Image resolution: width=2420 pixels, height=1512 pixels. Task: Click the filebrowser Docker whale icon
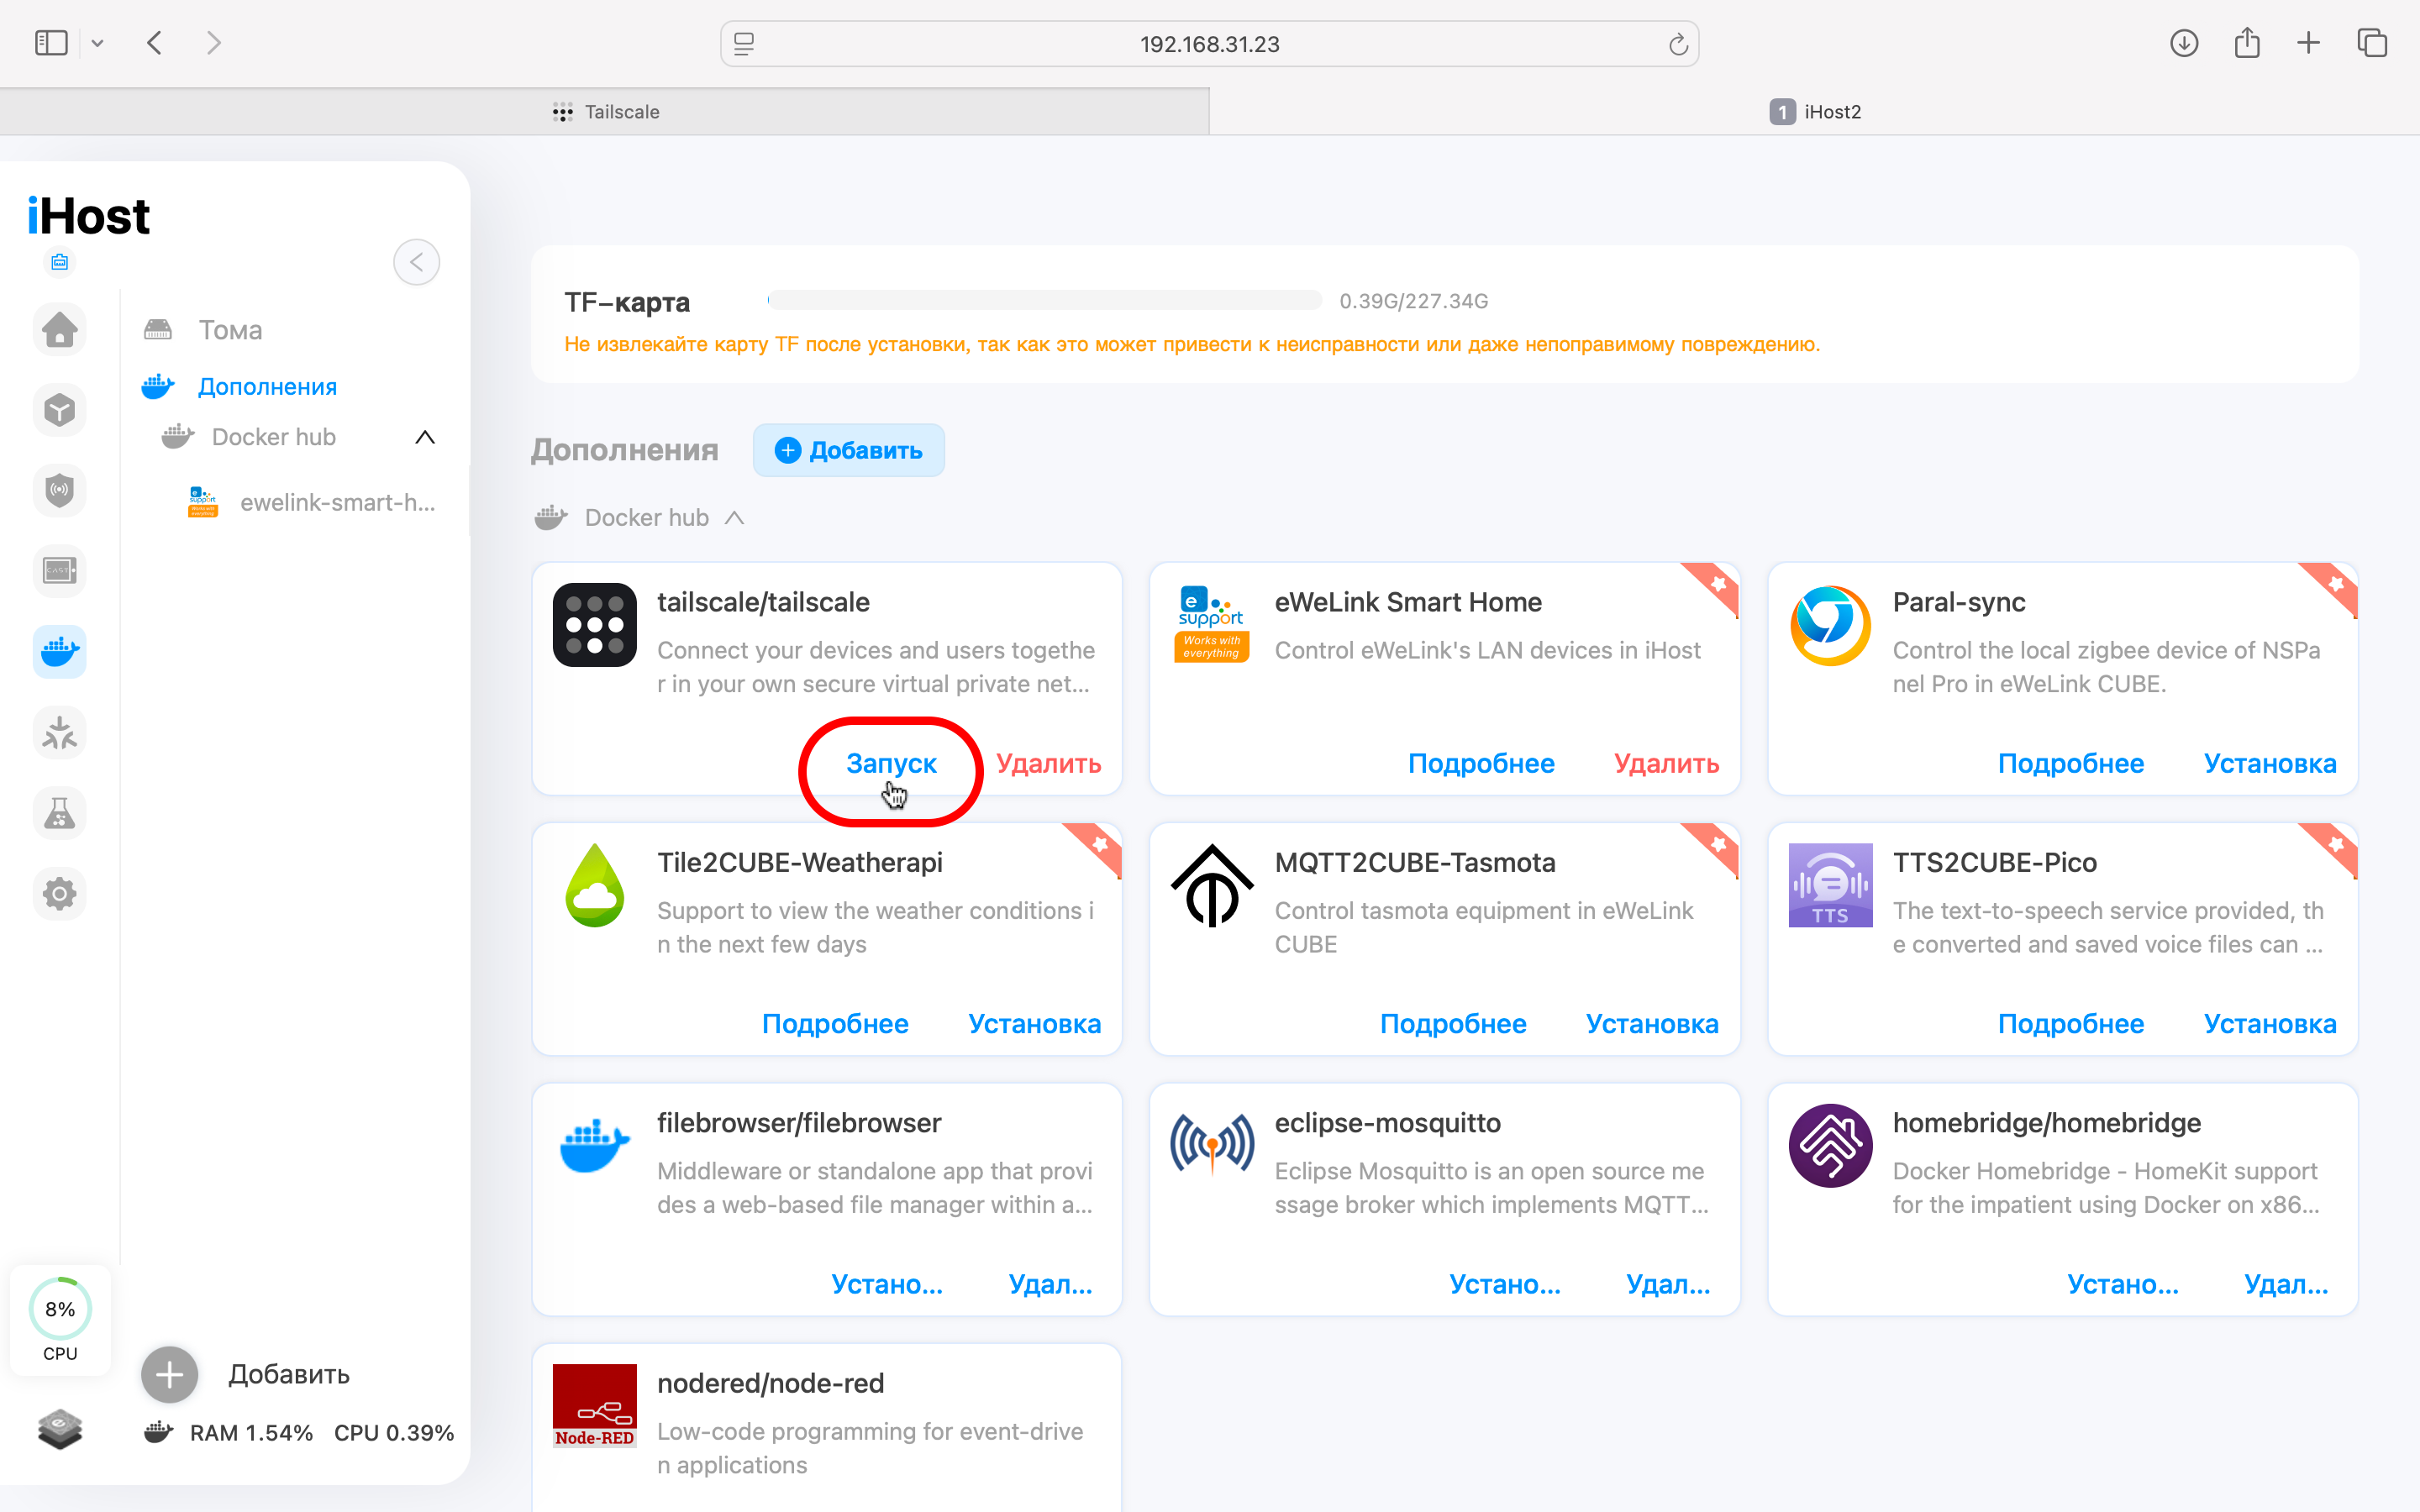[x=595, y=1146]
